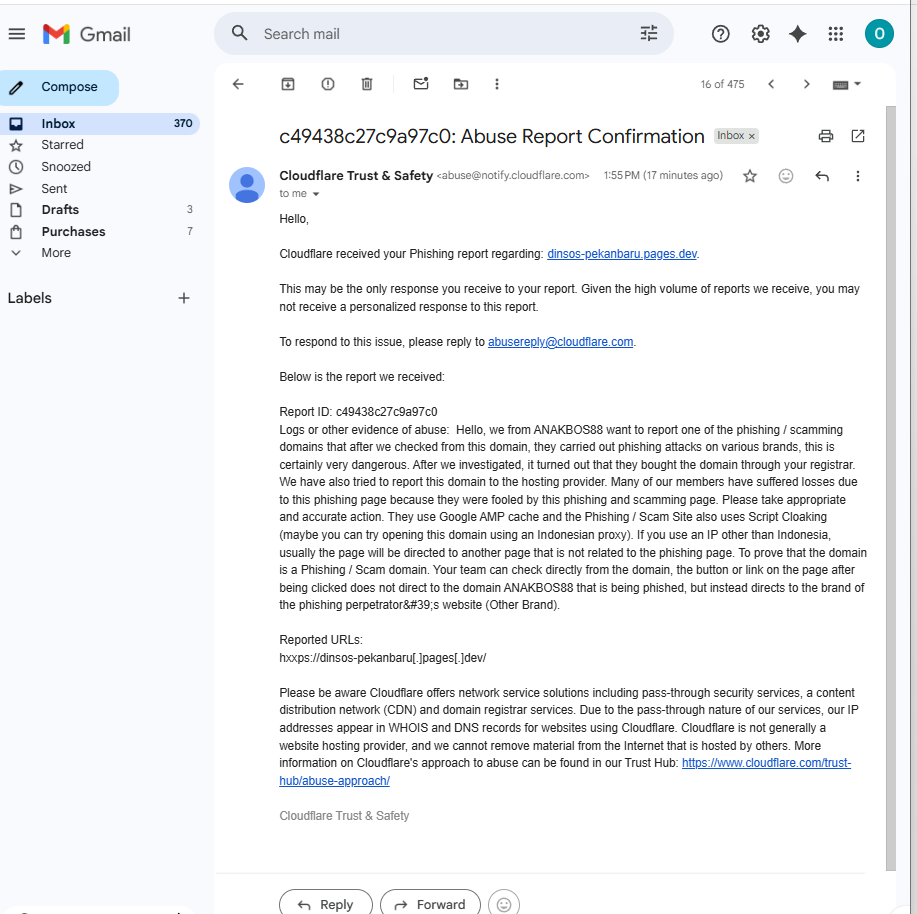Show search options filter icon

tap(649, 33)
